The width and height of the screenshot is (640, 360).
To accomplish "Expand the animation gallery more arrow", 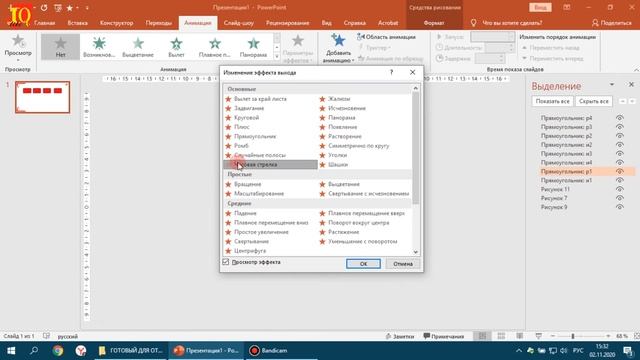I will [277, 57].
